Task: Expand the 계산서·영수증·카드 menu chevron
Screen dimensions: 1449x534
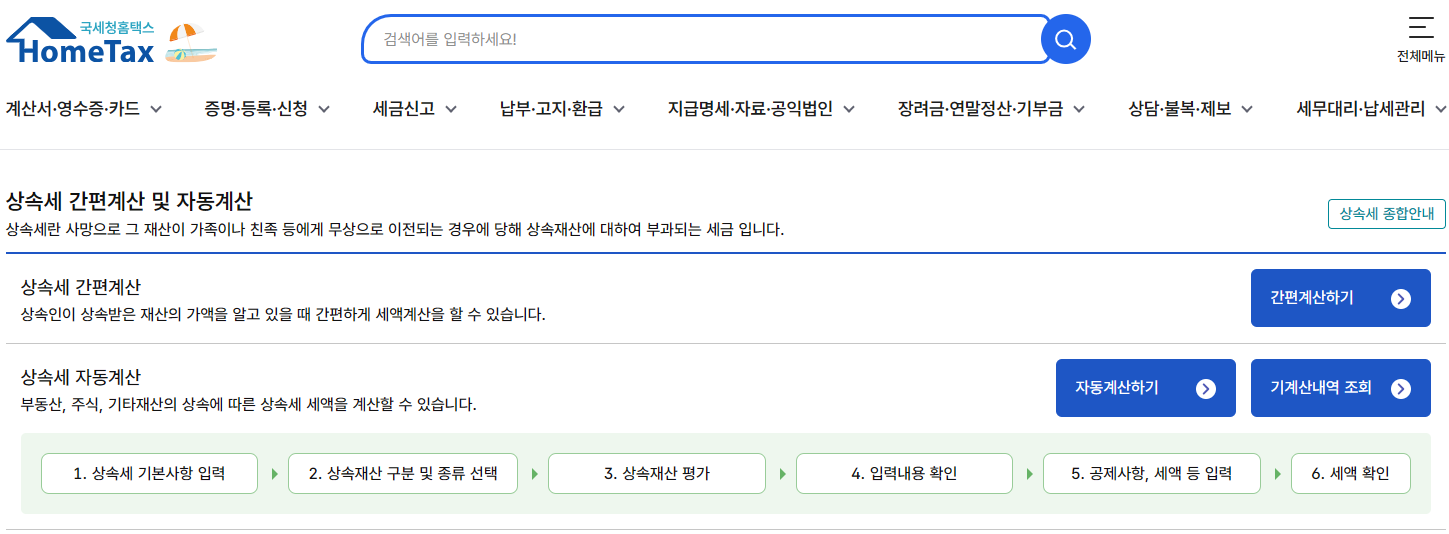Action: pos(156,109)
